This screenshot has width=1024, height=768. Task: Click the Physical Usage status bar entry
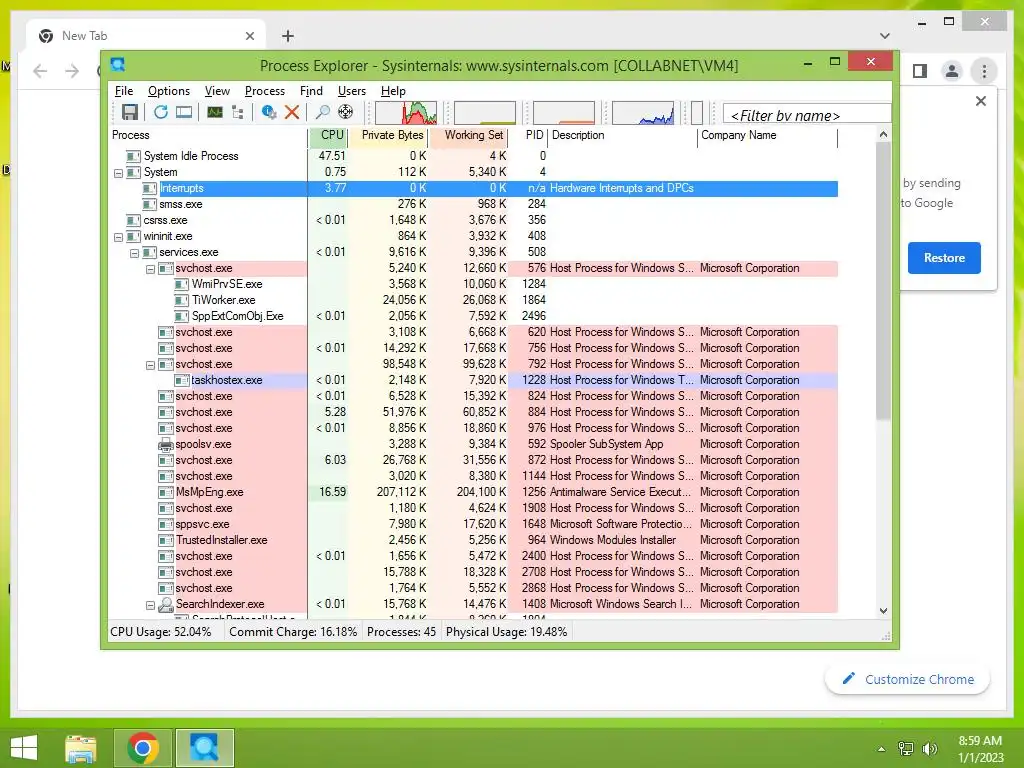(506, 632)
